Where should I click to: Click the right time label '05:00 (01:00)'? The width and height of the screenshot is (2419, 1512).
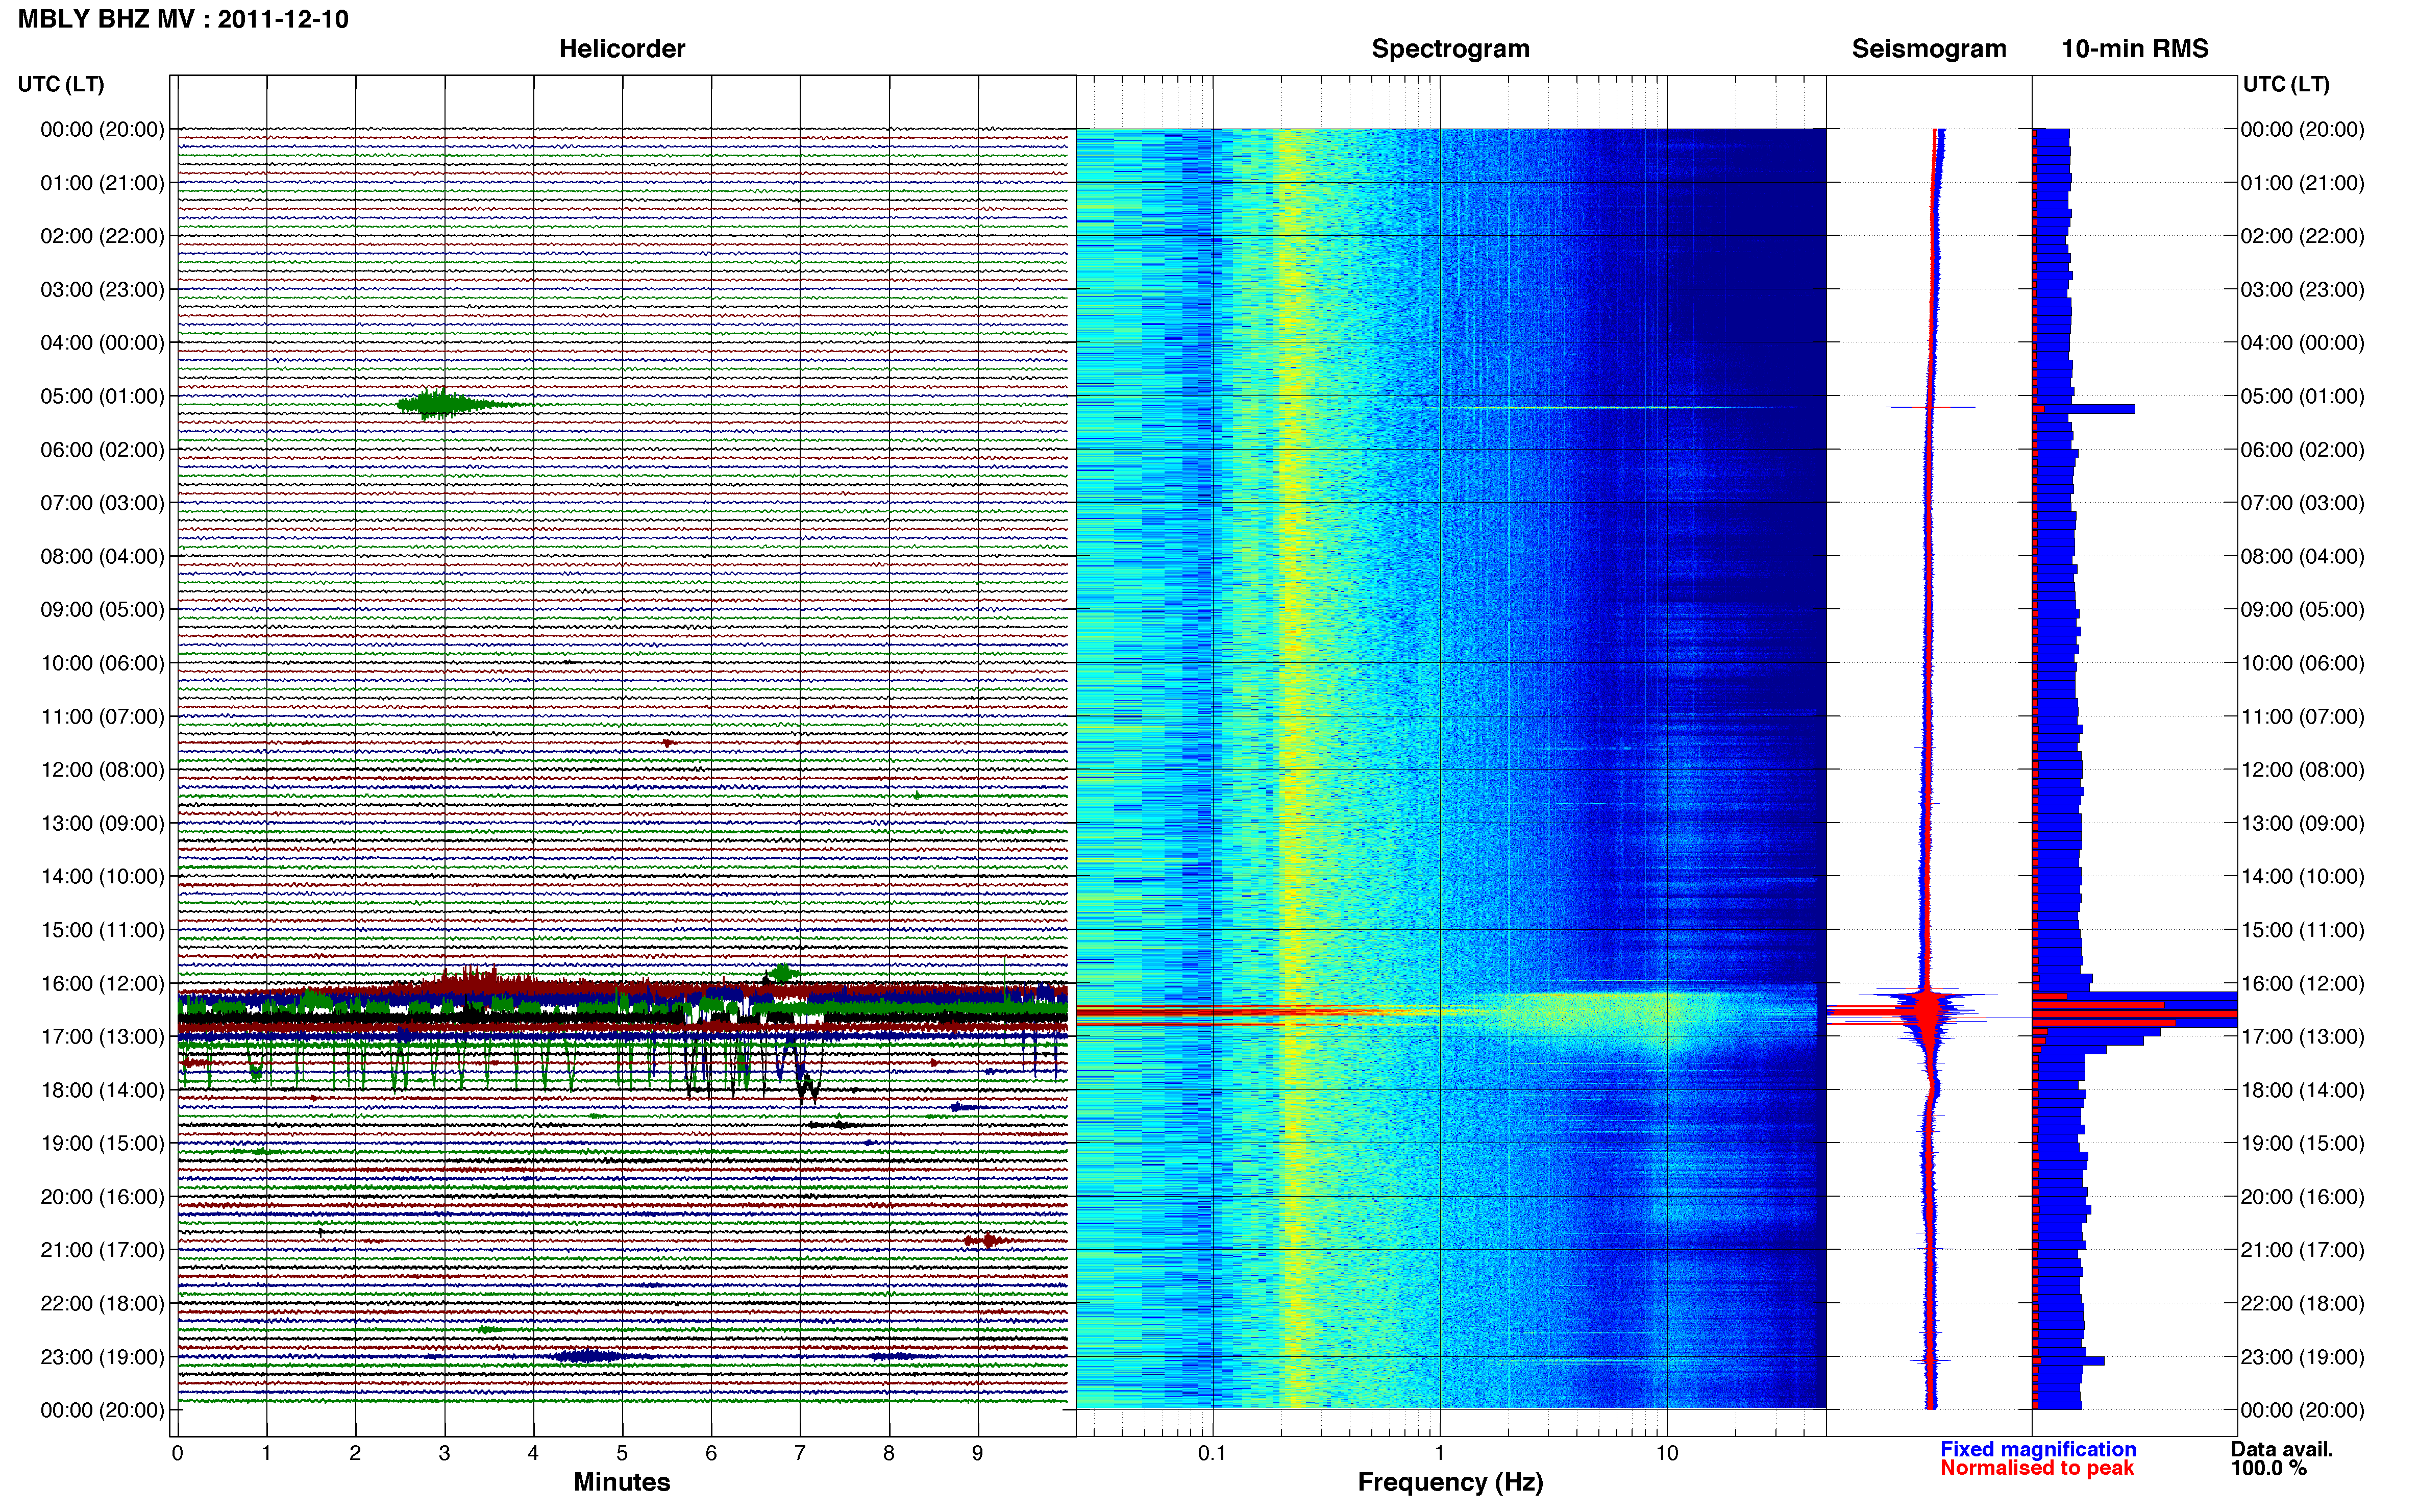(2302, 396)
